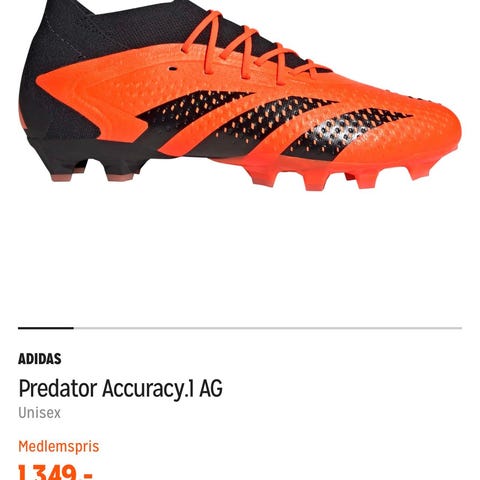
Task: Click the empty white area below the boot
Action: tap(240, 257)
